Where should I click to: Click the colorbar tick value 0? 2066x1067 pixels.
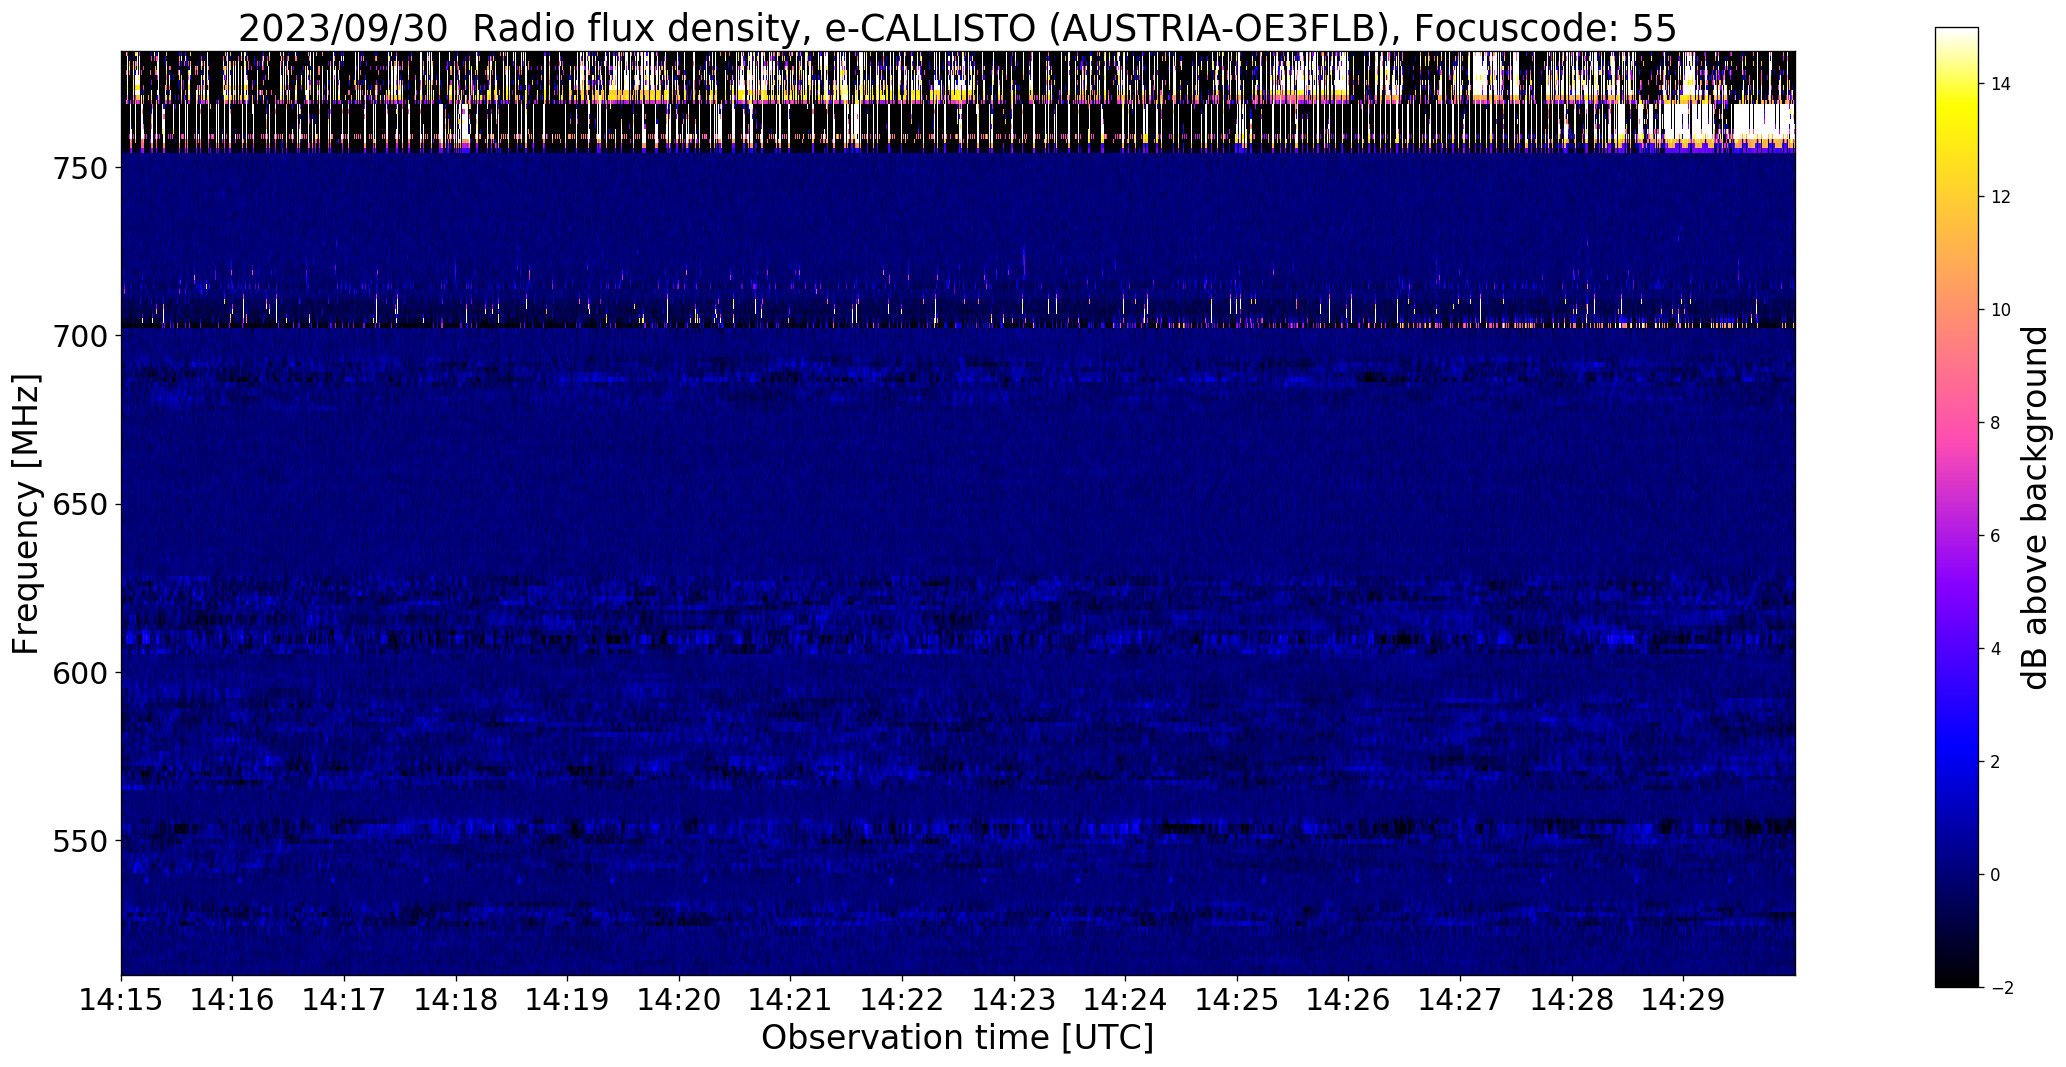pyautogui.click(x=1996, y=875)
